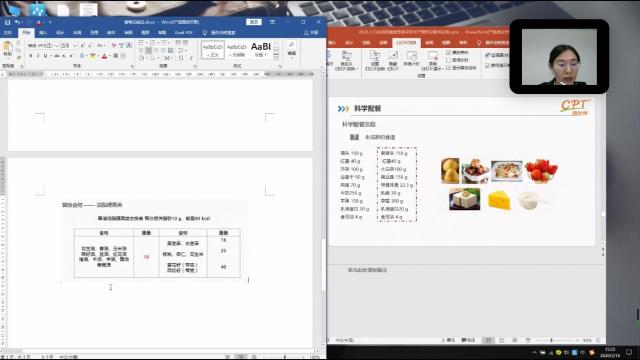
Task: Open the font name dropdown in Word
Action: [56, 46]
